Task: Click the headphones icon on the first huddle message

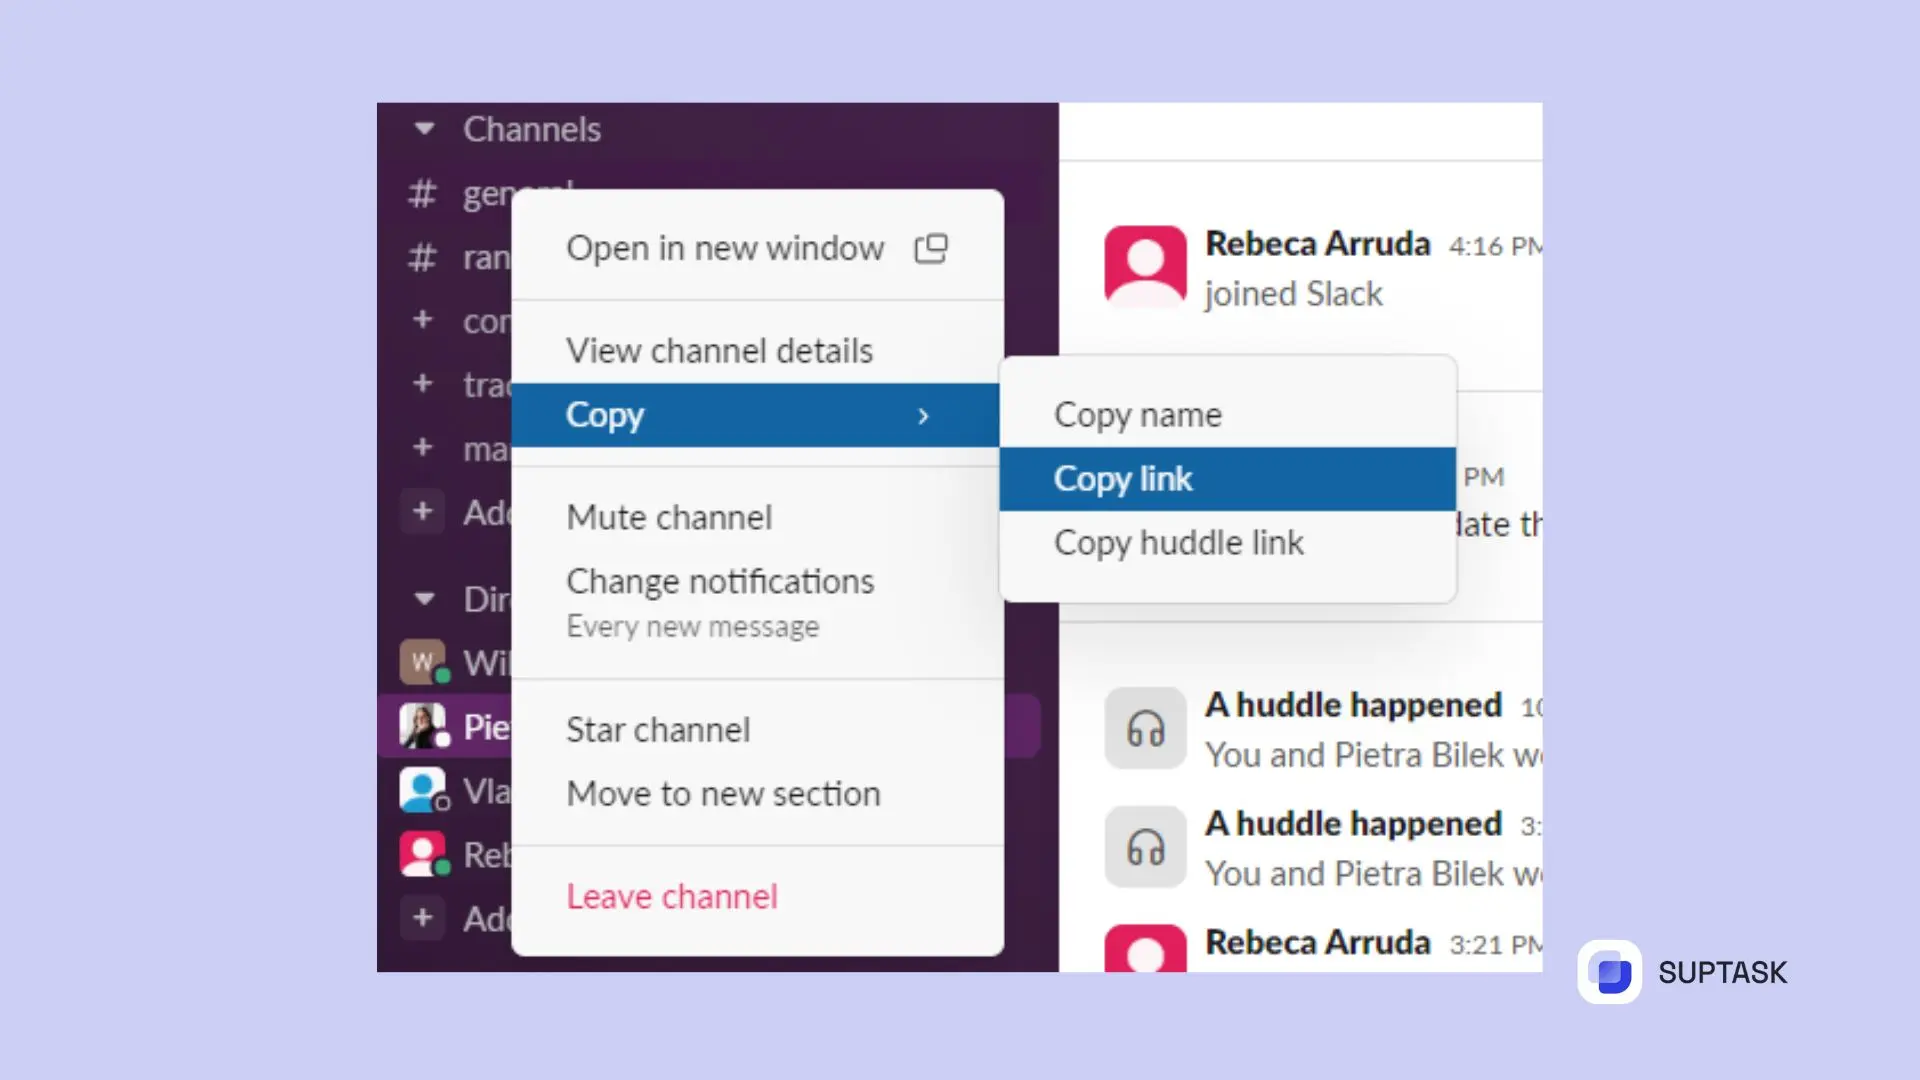Action: click(1145, 729)
